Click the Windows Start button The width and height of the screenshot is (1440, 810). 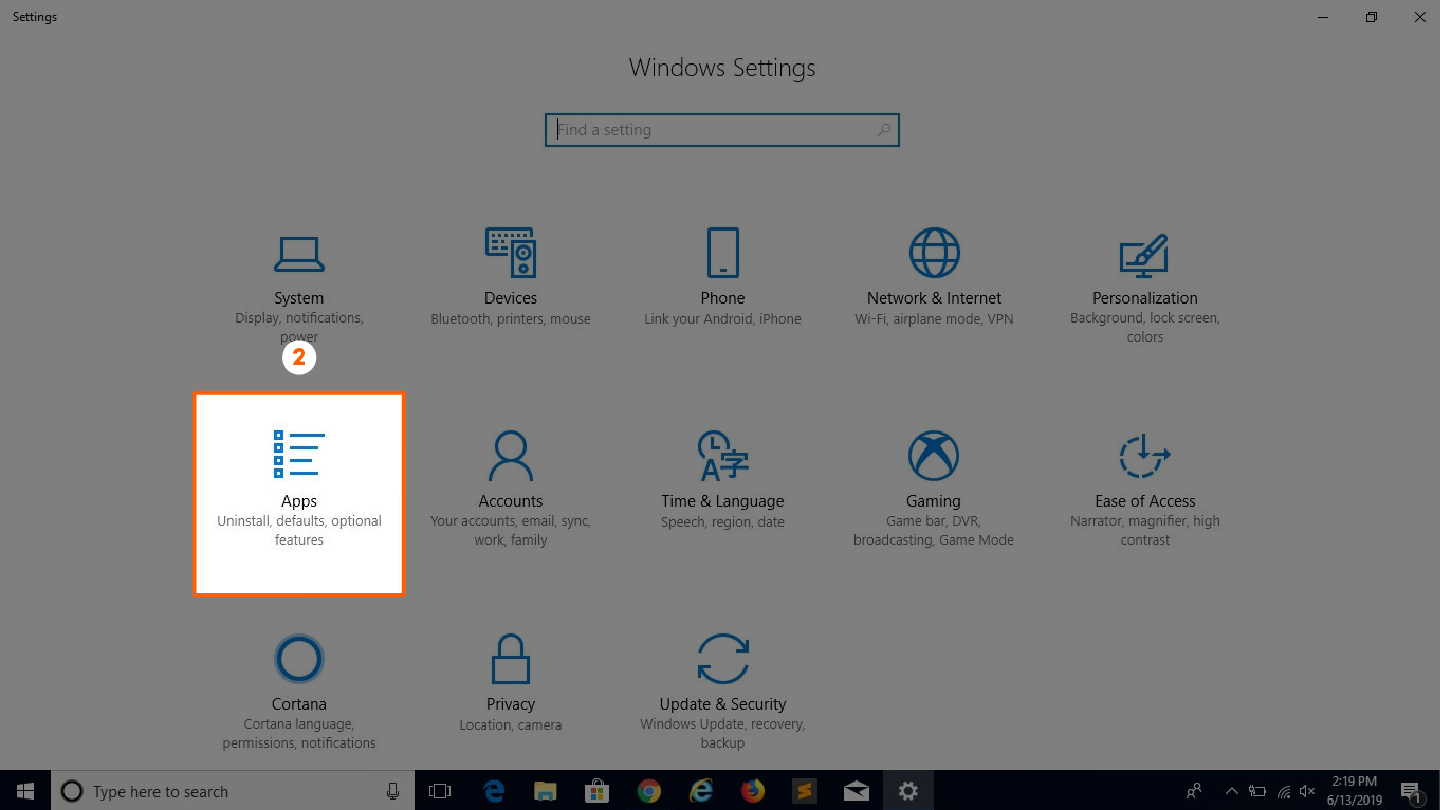25,791
